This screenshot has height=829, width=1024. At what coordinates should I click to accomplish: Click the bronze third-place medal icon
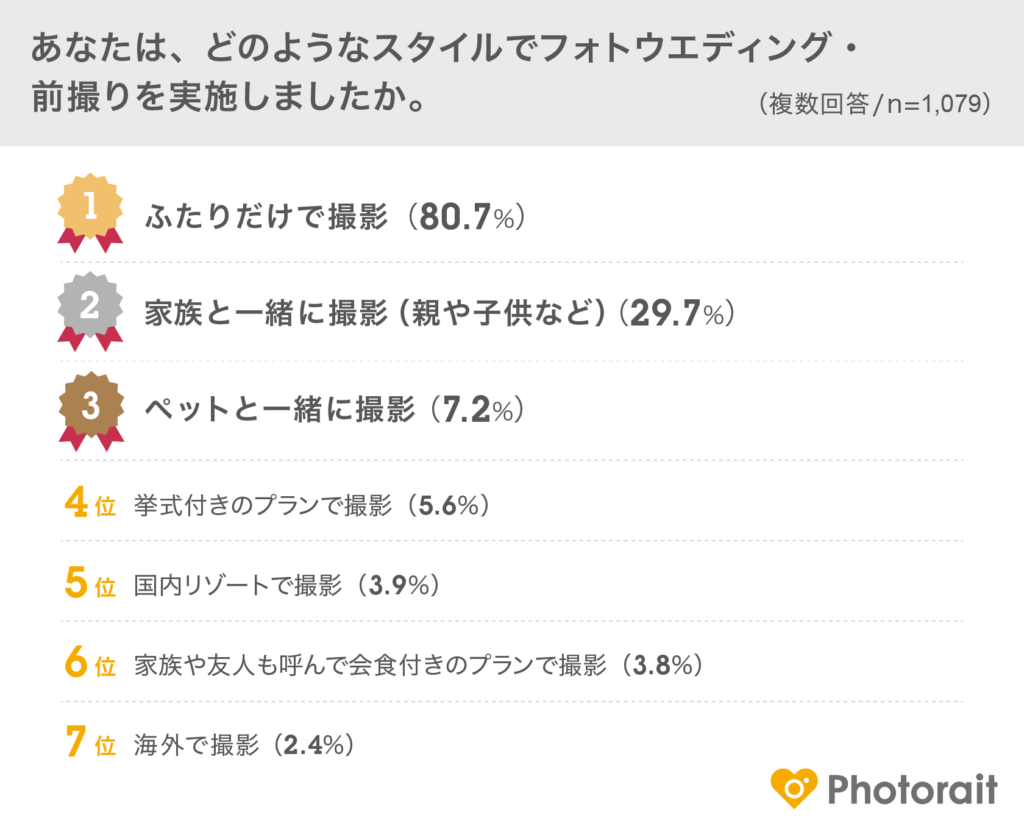click(90, 407)
